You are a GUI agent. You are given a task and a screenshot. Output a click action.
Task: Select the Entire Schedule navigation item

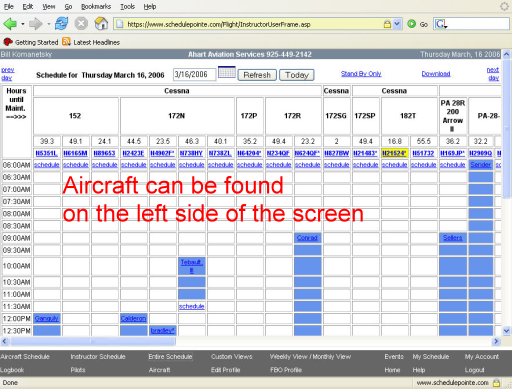170,356
